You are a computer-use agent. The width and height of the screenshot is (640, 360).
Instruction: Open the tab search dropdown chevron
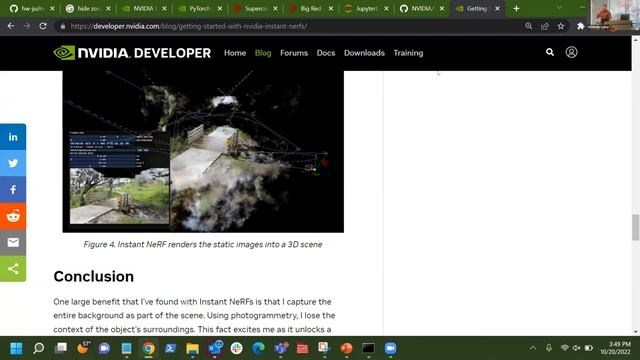pos(559,8)
